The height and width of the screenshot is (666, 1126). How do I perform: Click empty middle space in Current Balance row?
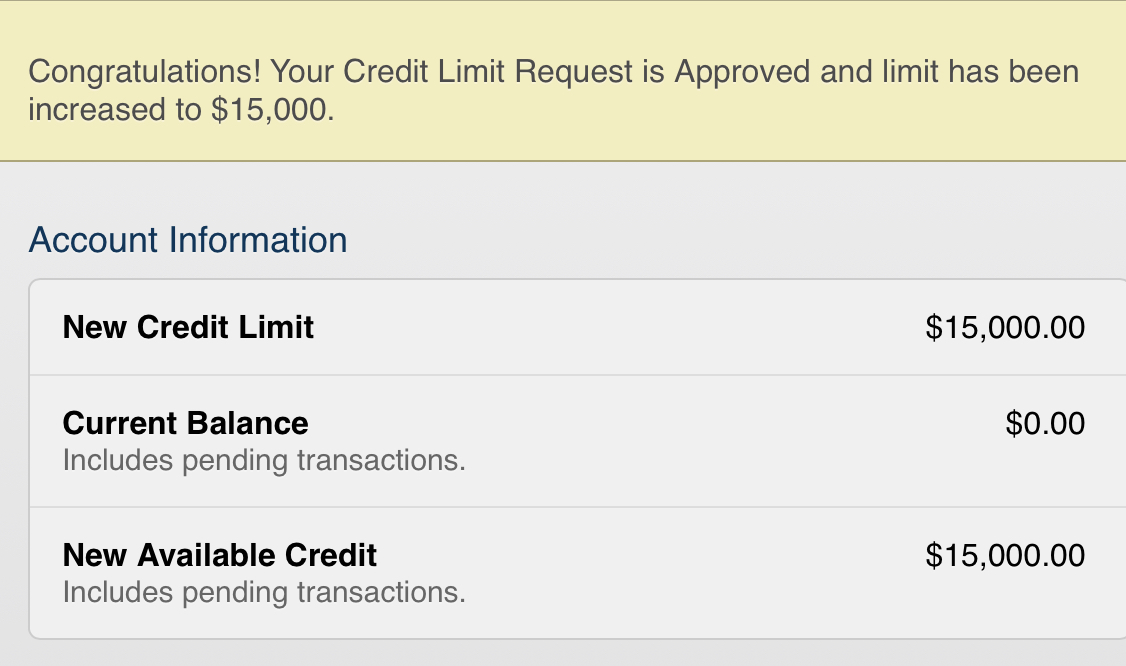(x=700, y=440)
